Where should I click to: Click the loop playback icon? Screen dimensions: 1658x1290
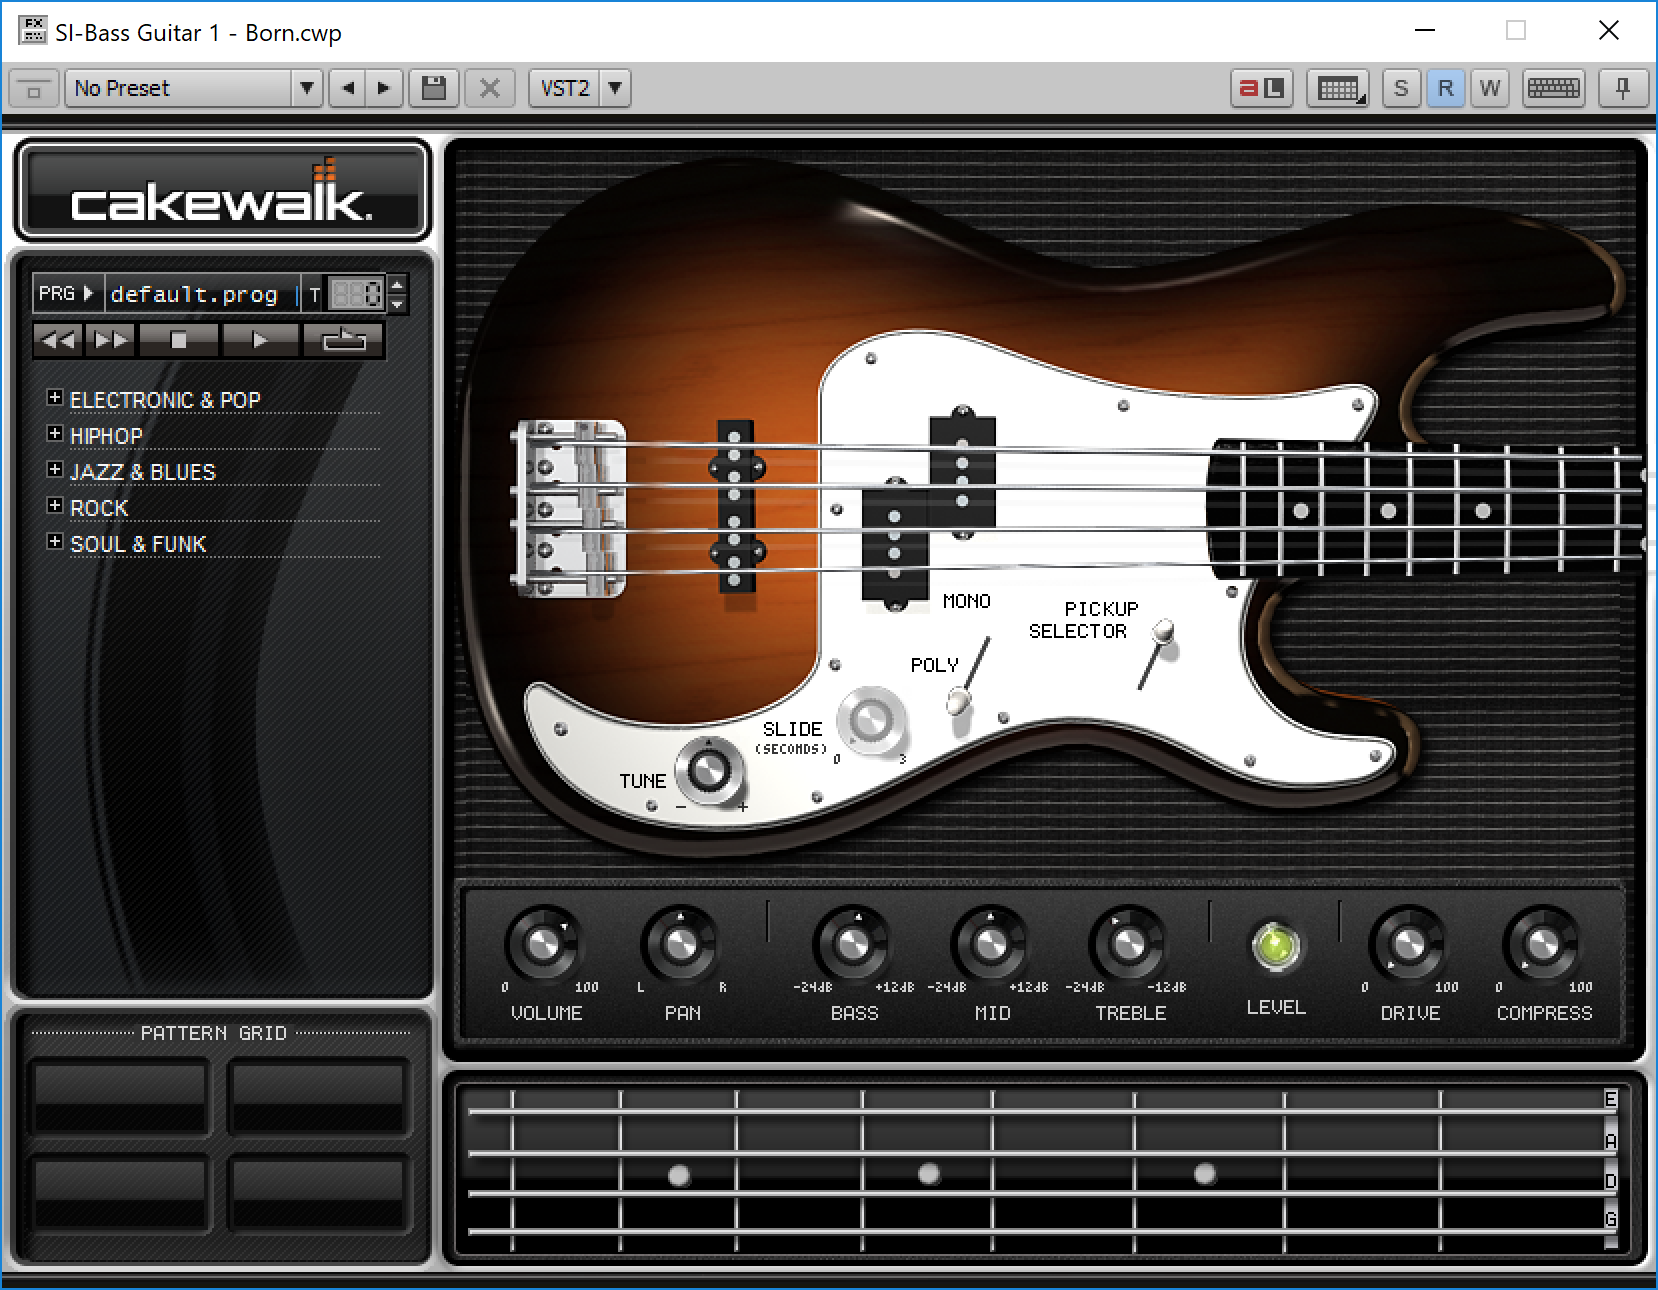pyautogui.click(x=343, y=340)
